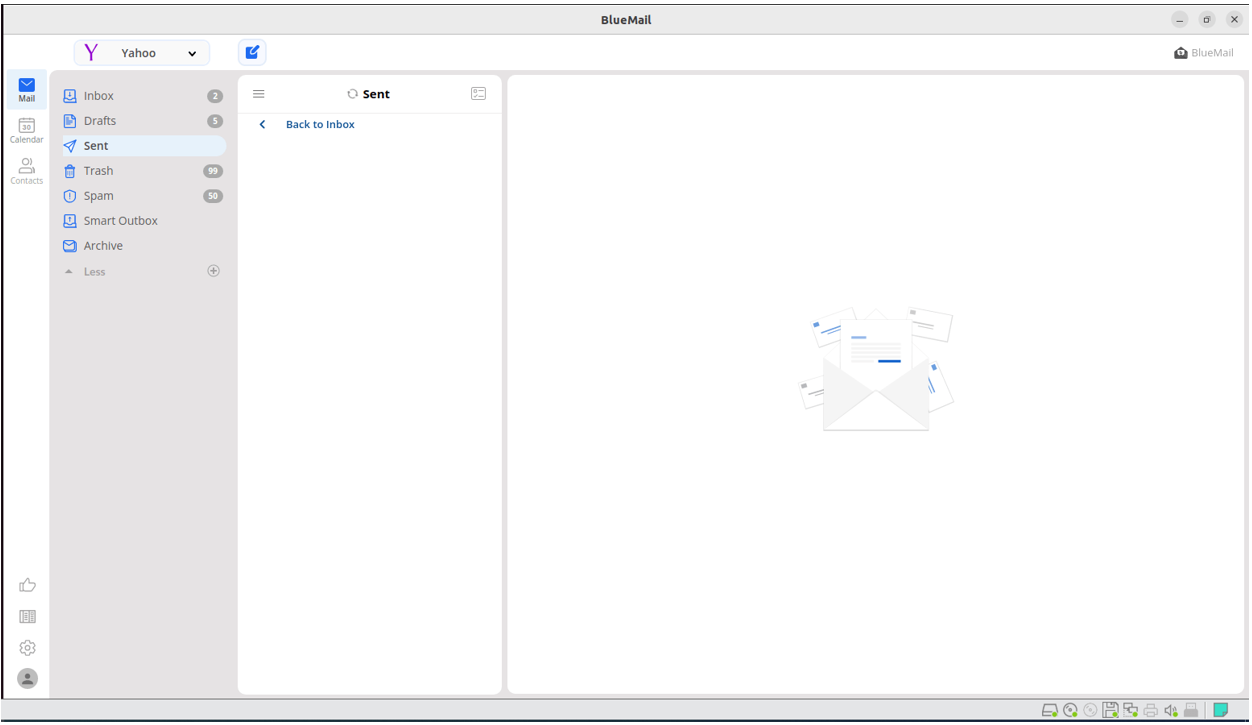Open the Inbox folder
Viewport: 1252px width, 725px height.
coord(143,96)
